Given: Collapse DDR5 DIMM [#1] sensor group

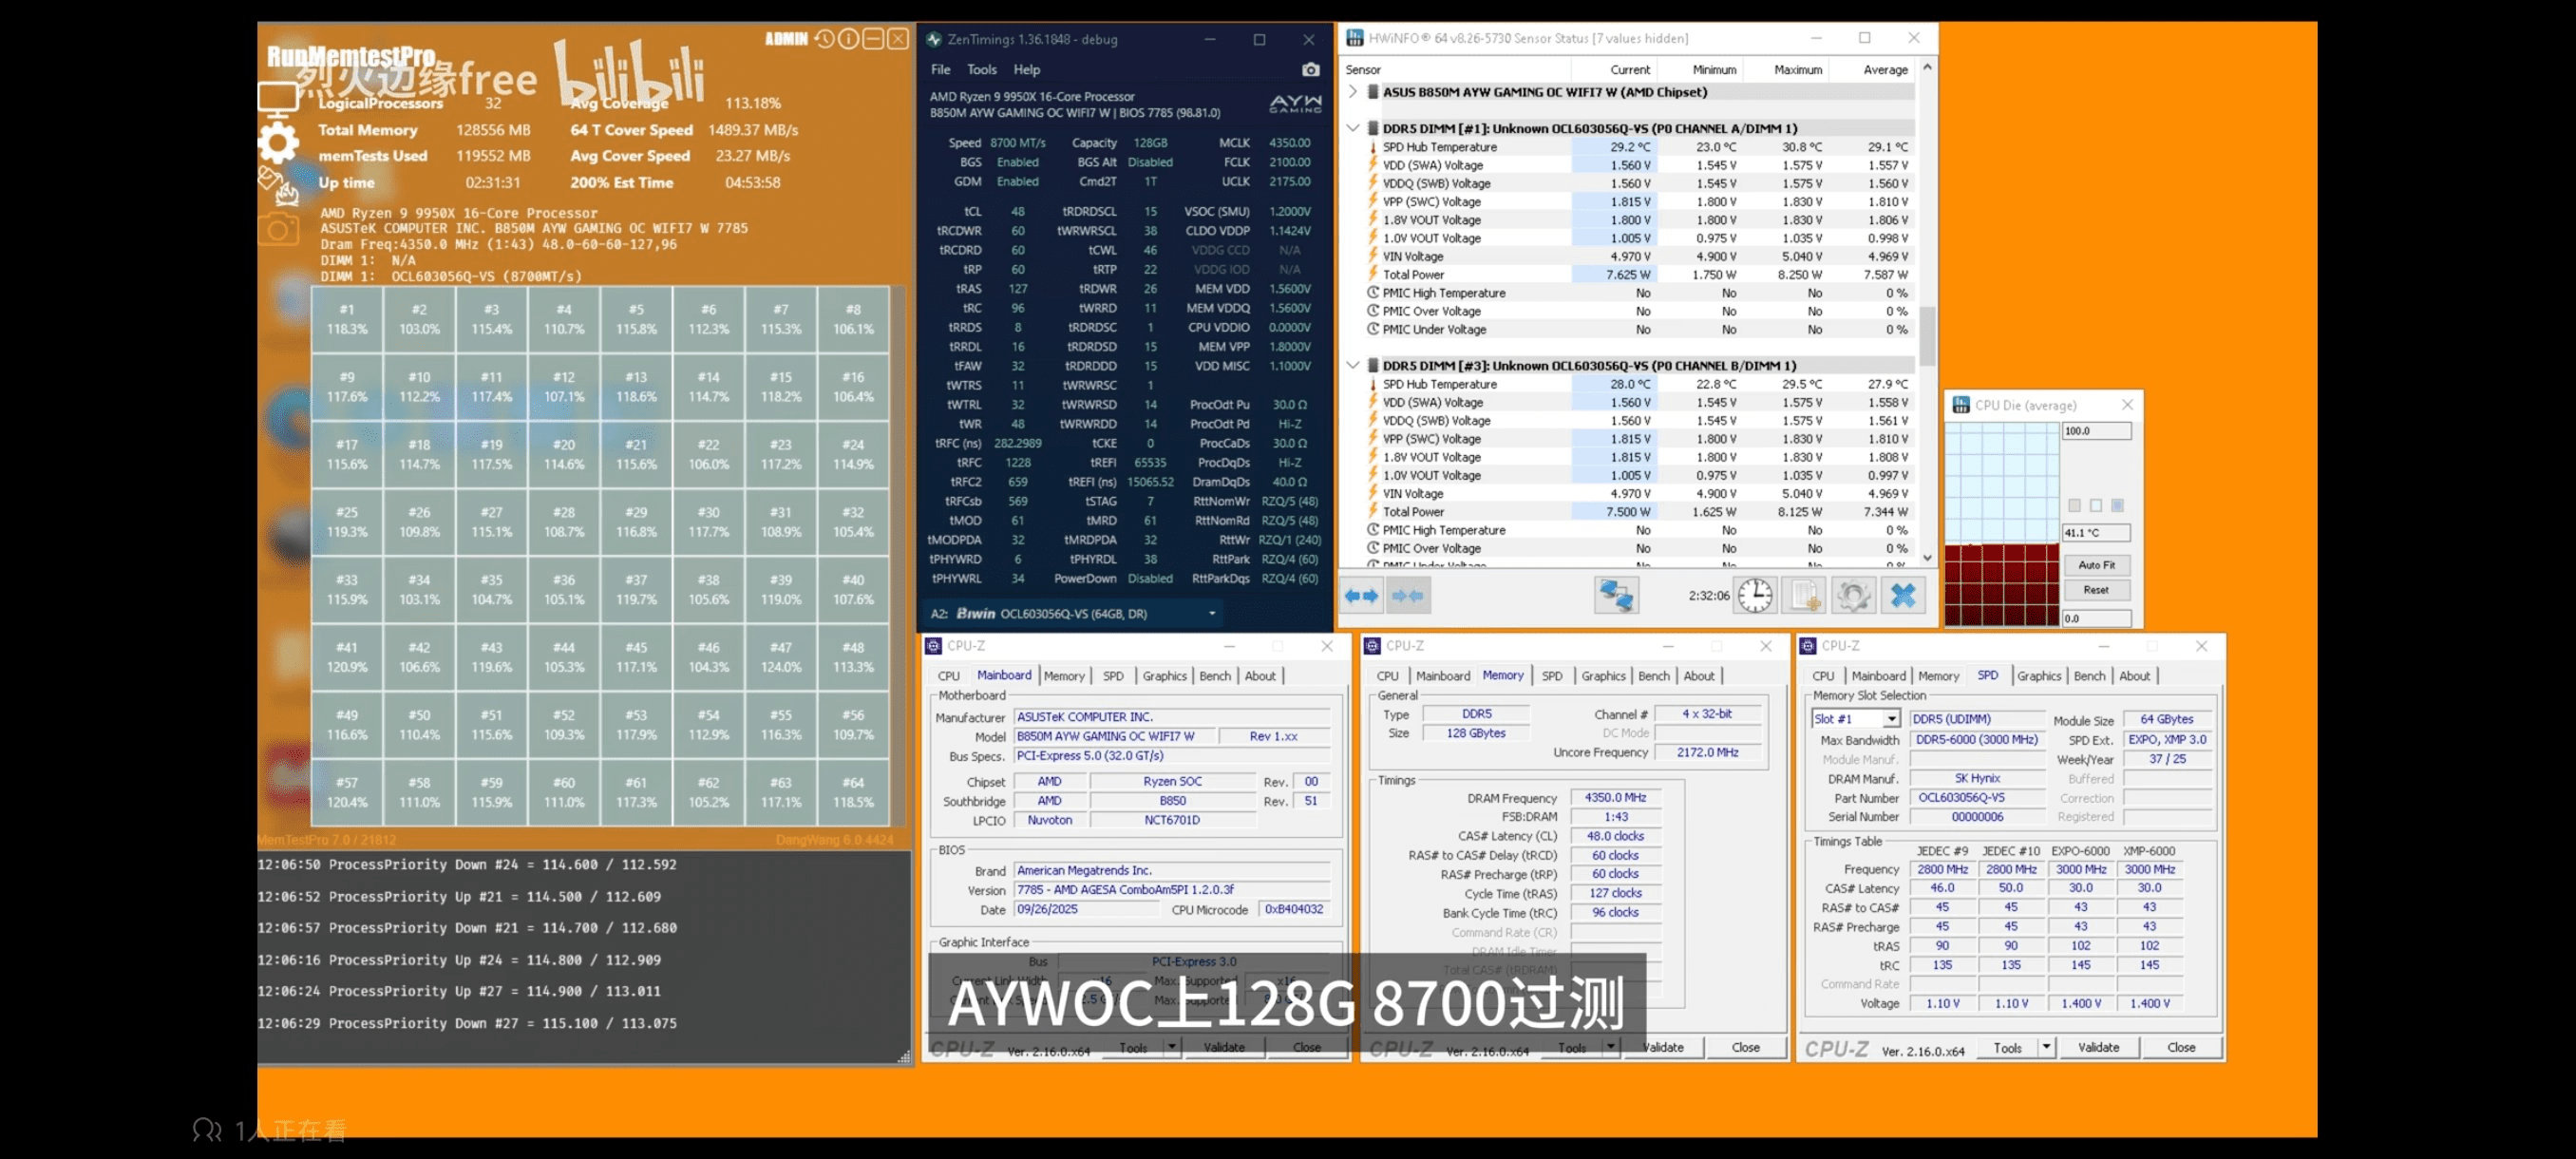Looking at the screenshot, I should [x=1353, y=129].
